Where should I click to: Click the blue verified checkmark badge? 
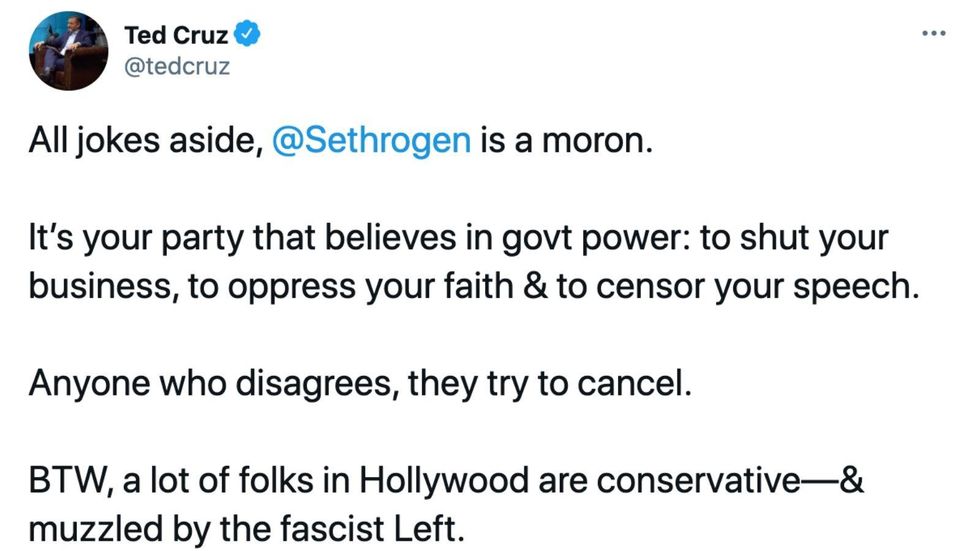(248, 36)
